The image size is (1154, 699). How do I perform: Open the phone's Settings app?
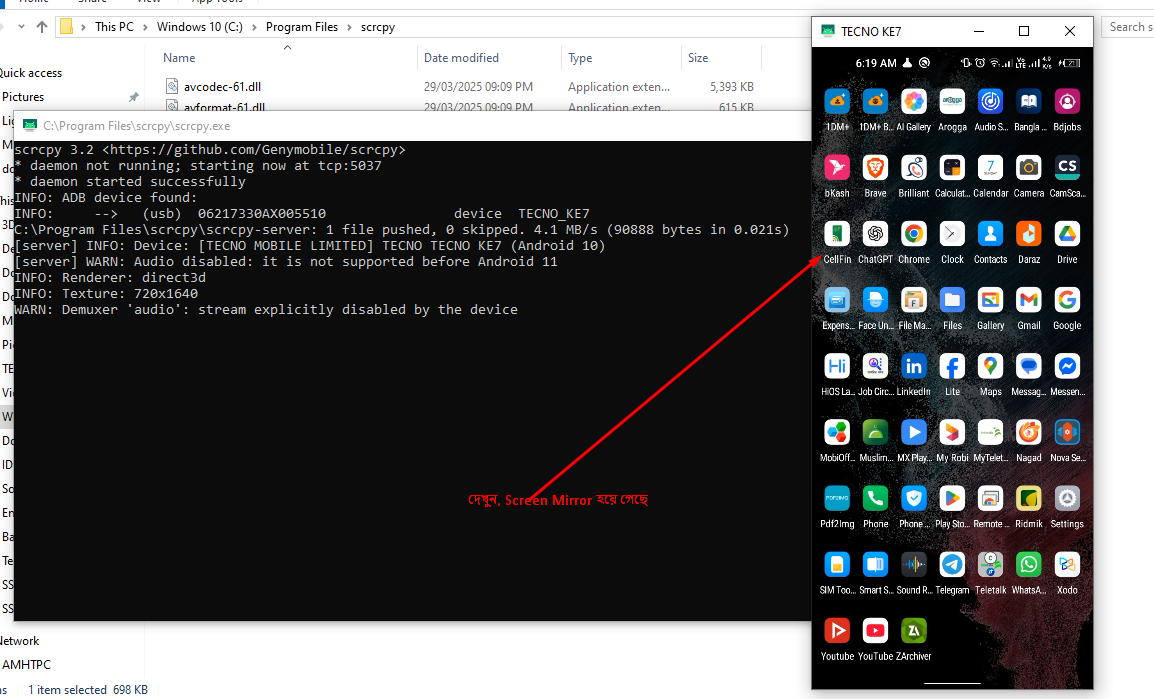point(1067,498)
